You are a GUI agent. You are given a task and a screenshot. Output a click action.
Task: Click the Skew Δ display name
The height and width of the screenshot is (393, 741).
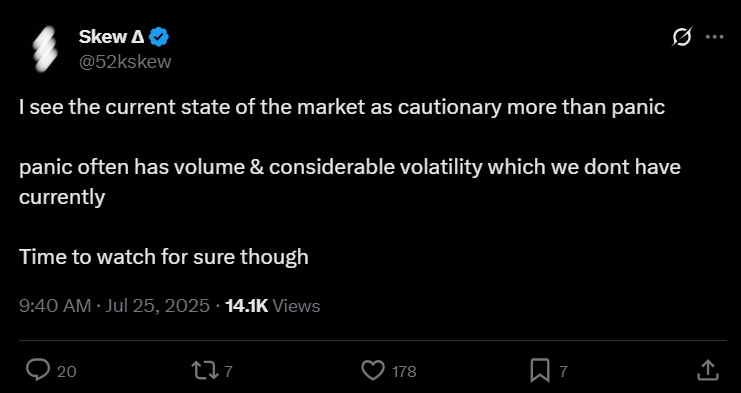112,37
